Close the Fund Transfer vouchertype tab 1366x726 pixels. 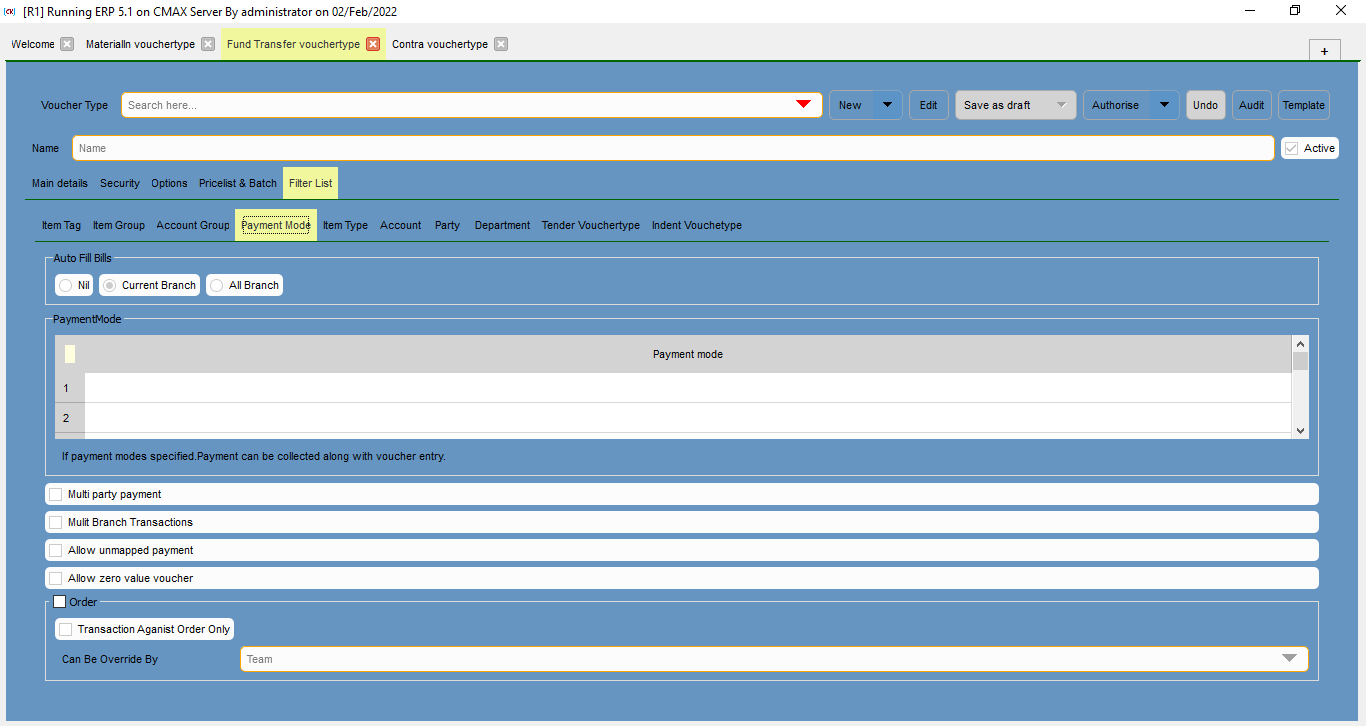(373, 44)
